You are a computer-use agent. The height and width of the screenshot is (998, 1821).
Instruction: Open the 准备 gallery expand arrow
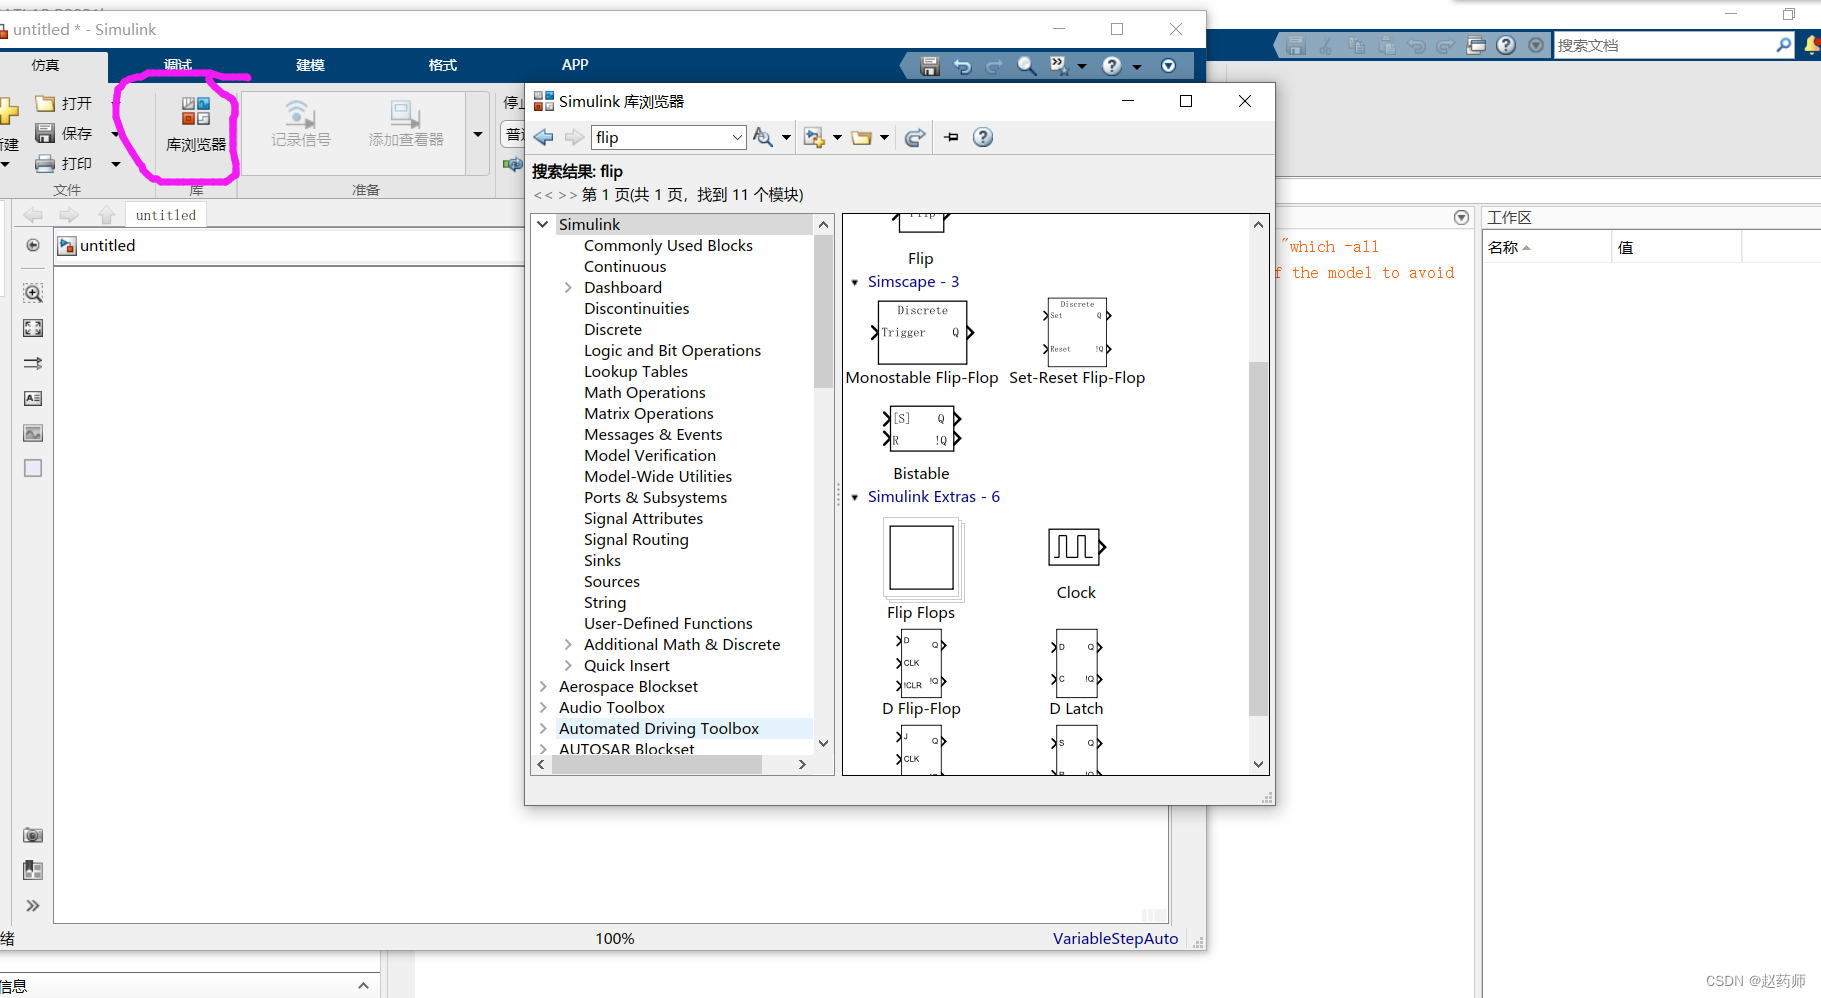477,134
